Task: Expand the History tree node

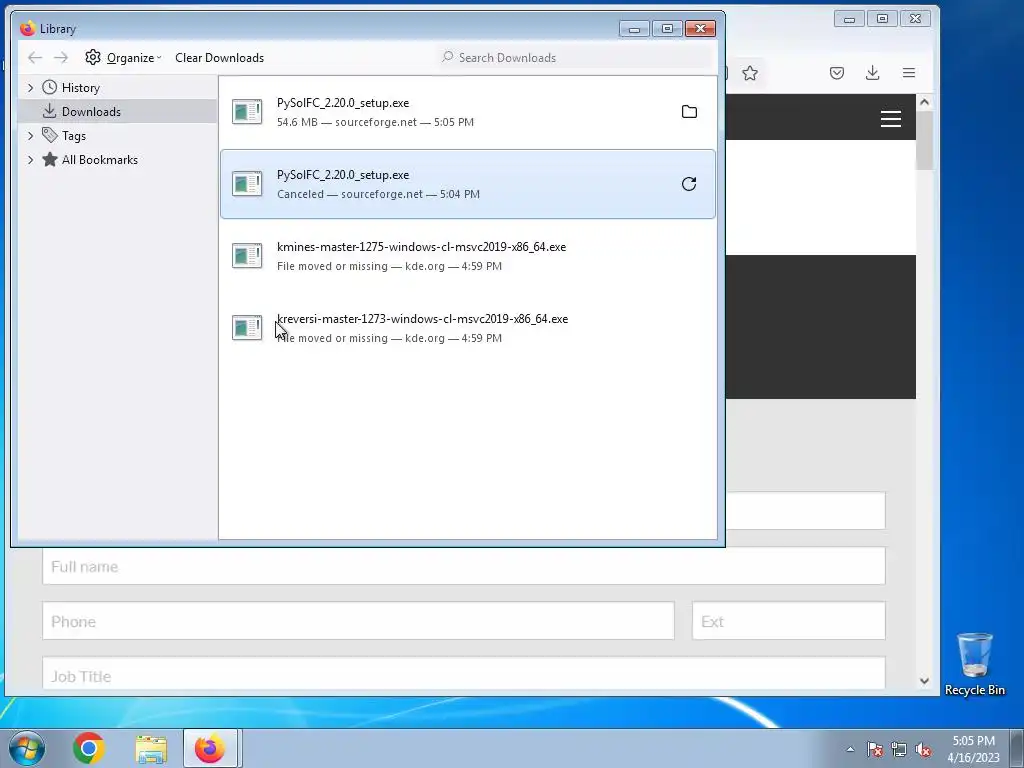Action: point(30,88)
